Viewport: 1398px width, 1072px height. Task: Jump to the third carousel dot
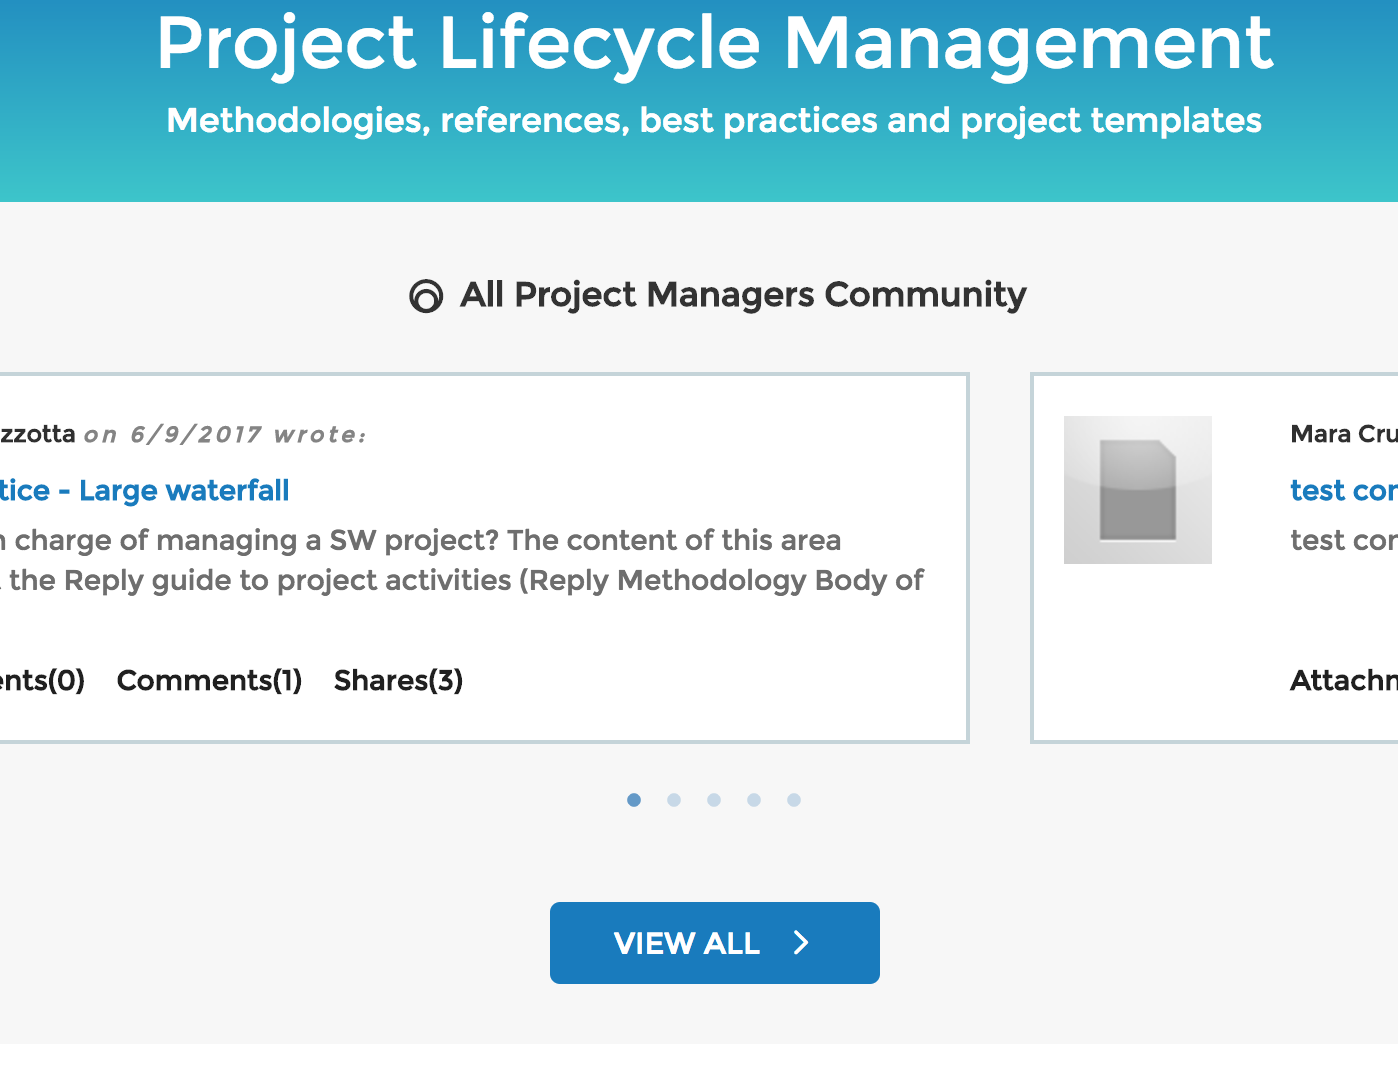point(714,800)
